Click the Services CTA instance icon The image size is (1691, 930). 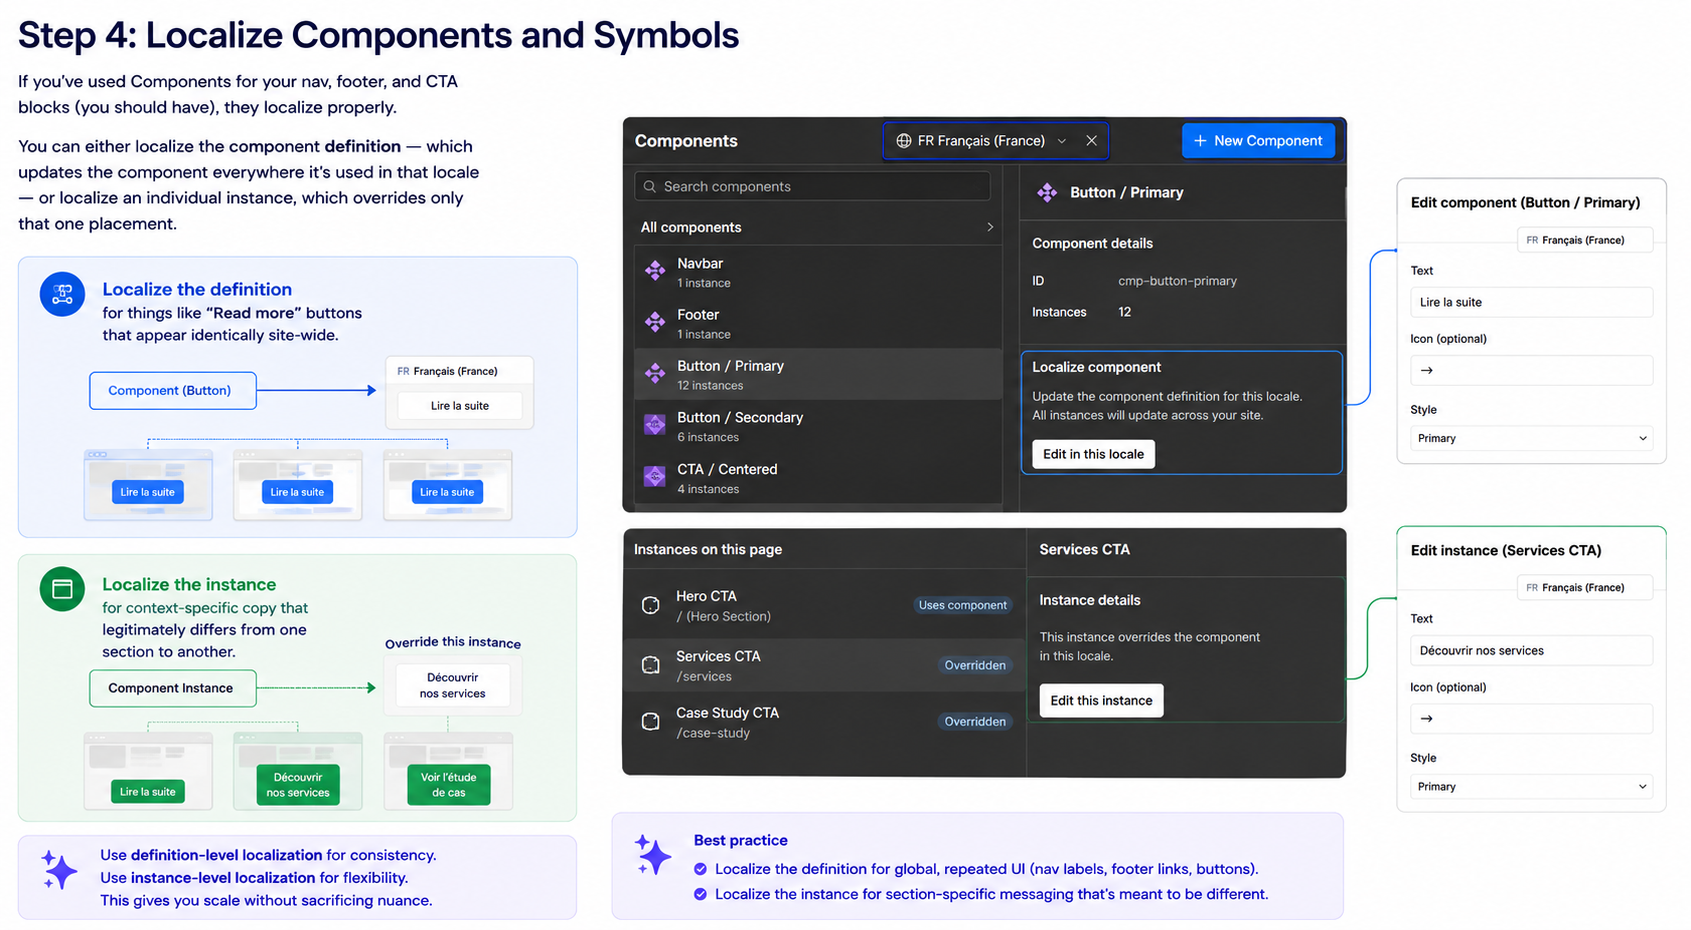tap(651, 665)
